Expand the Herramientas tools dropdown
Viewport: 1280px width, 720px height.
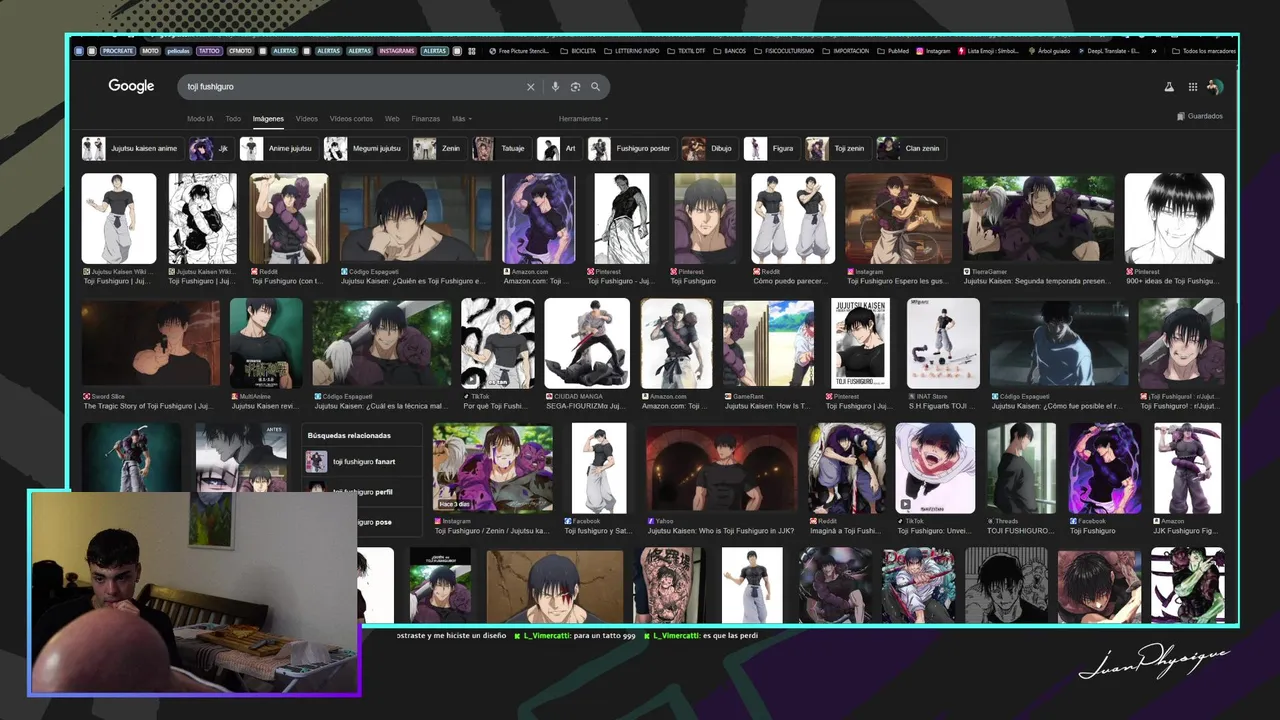tap(583, 119)
